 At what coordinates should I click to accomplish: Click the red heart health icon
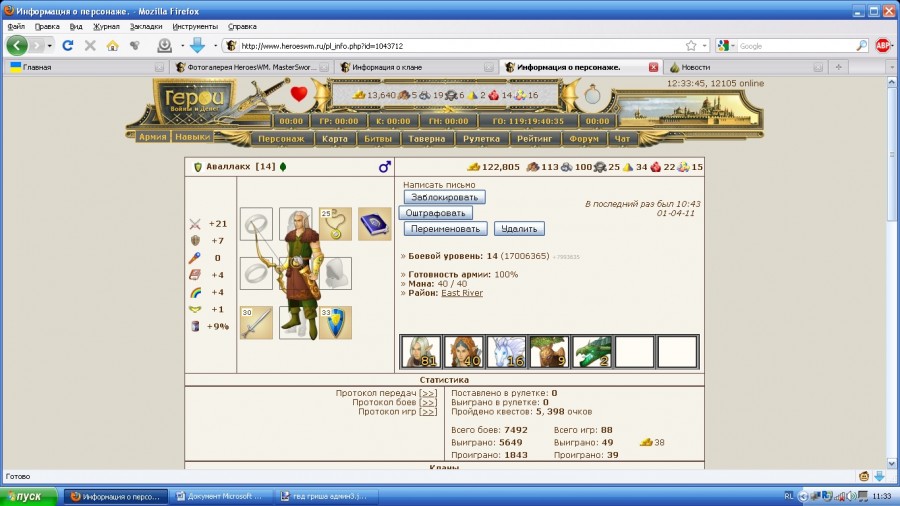[298, 94]
